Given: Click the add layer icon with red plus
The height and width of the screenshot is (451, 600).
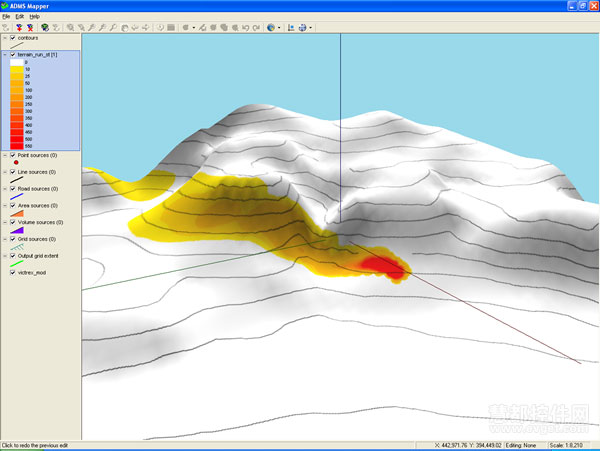Looking at the screenshot, I should [x=19, y=28].
